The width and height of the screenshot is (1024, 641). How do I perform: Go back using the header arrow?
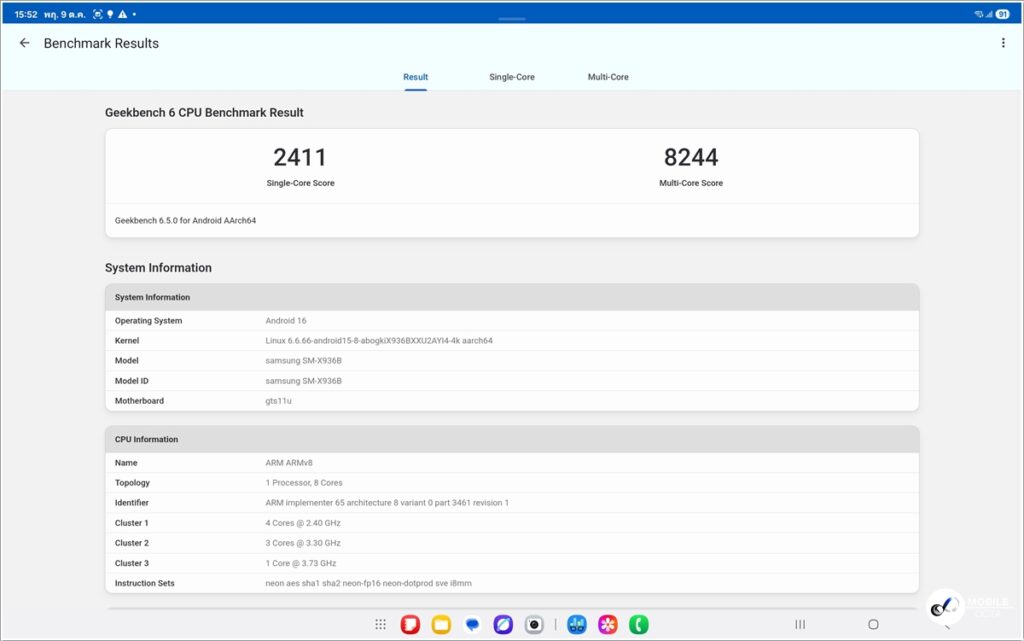click(x=25, y=43)
